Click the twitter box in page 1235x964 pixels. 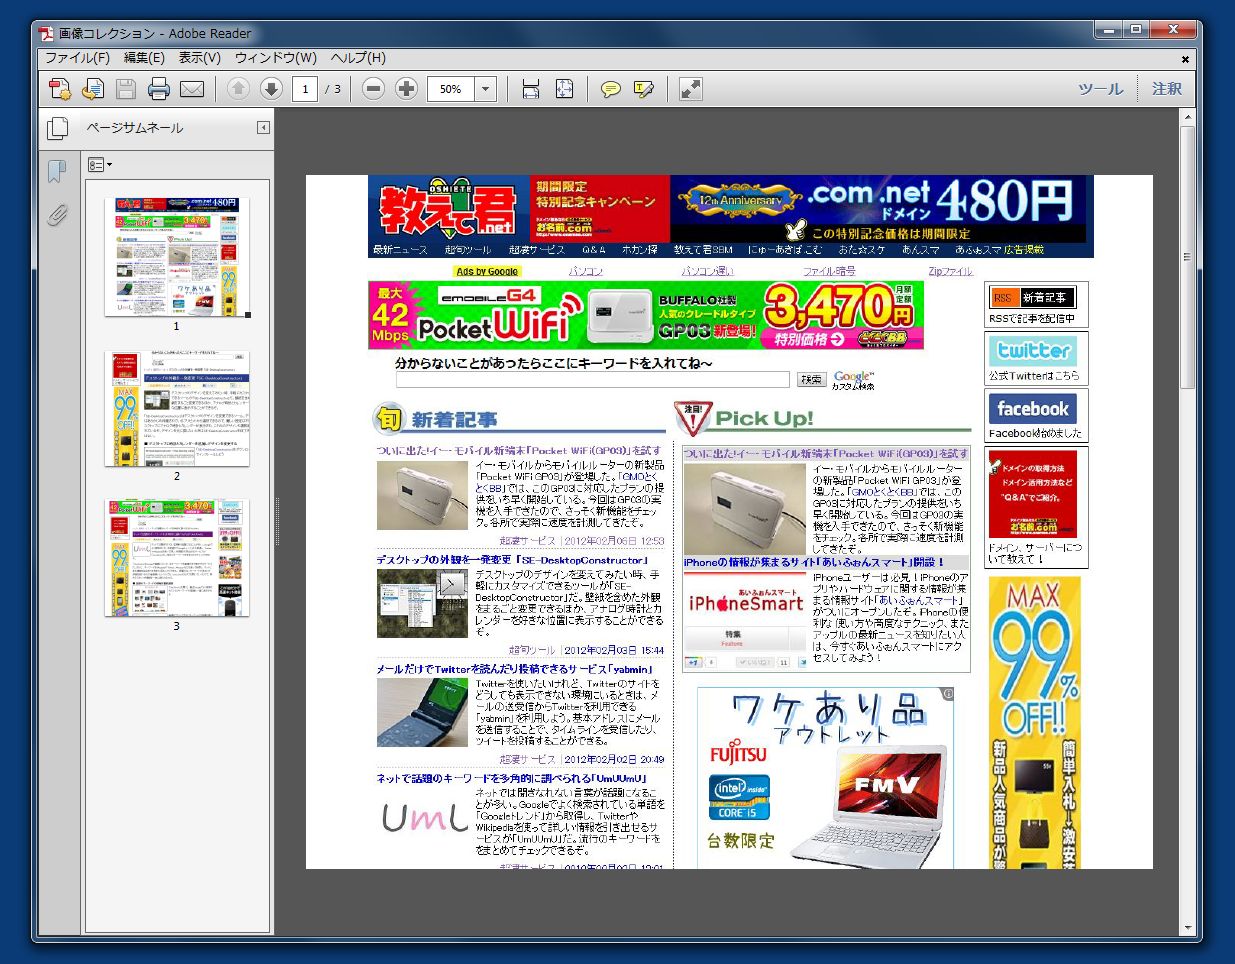click(1036, 359)
